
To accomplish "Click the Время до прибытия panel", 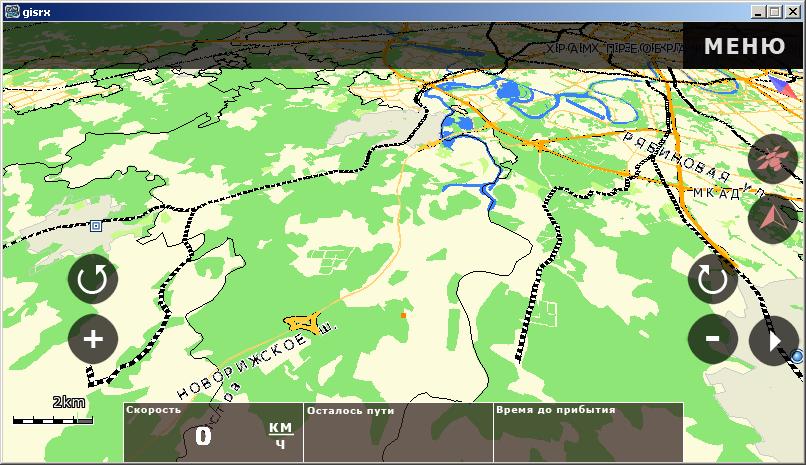I will (588, 432).
